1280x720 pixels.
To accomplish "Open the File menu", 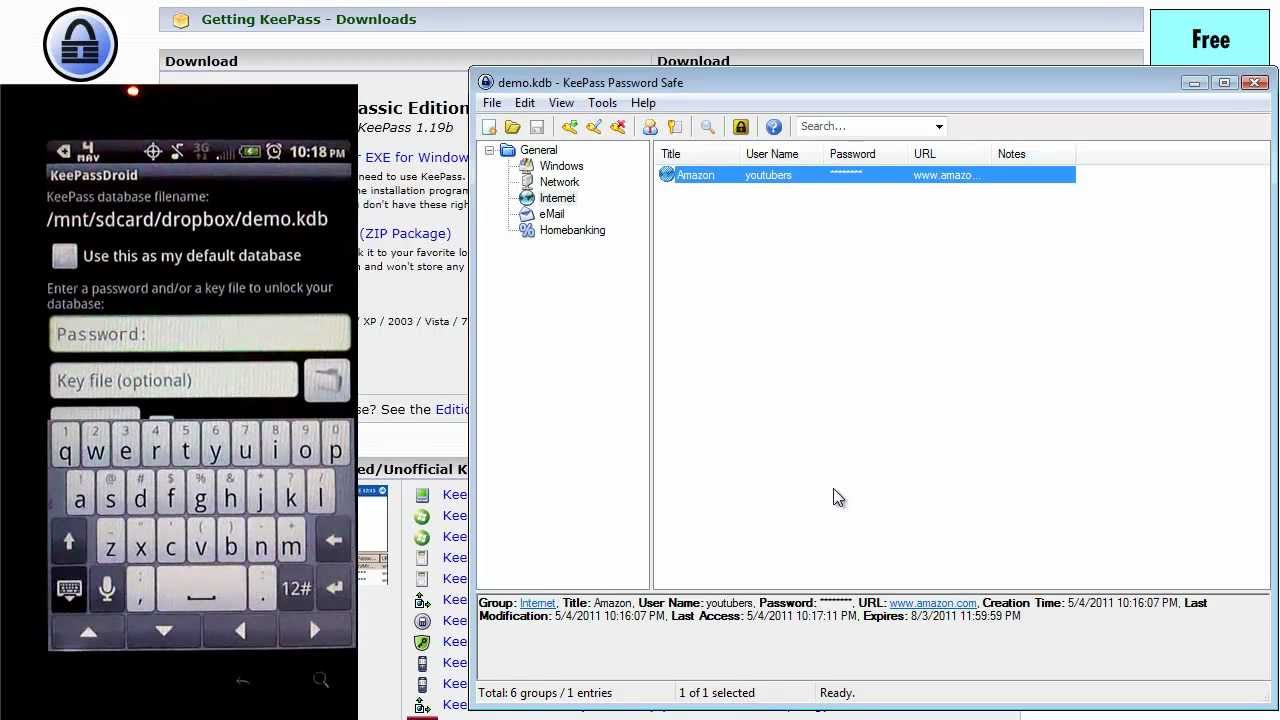I will [492, 103].
